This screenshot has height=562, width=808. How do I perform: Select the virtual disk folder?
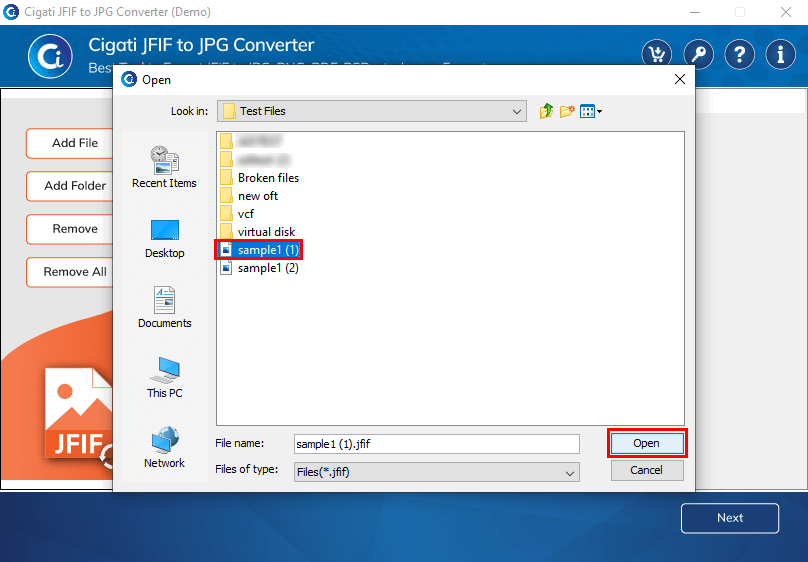[258, 232]
